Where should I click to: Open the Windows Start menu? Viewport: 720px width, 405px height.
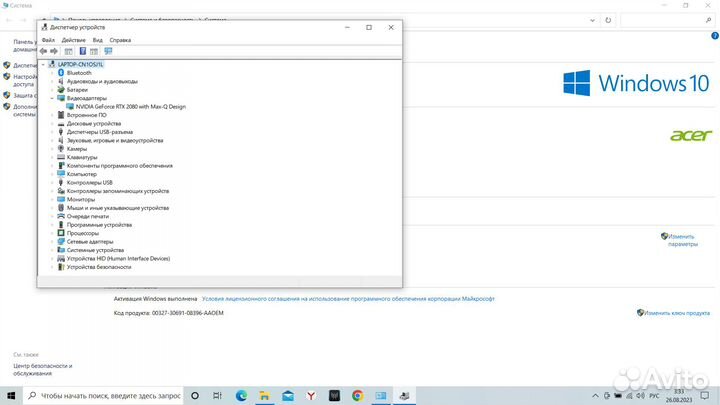click(11, 395)
